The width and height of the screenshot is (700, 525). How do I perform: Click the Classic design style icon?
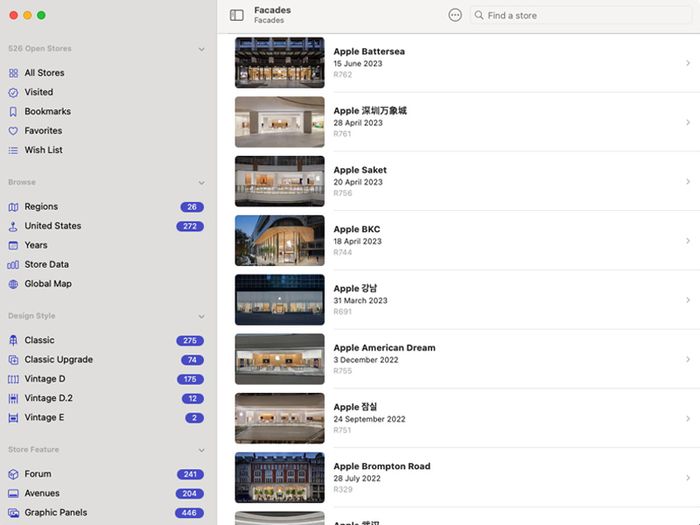pyautogui.click(x=13, y=340)
